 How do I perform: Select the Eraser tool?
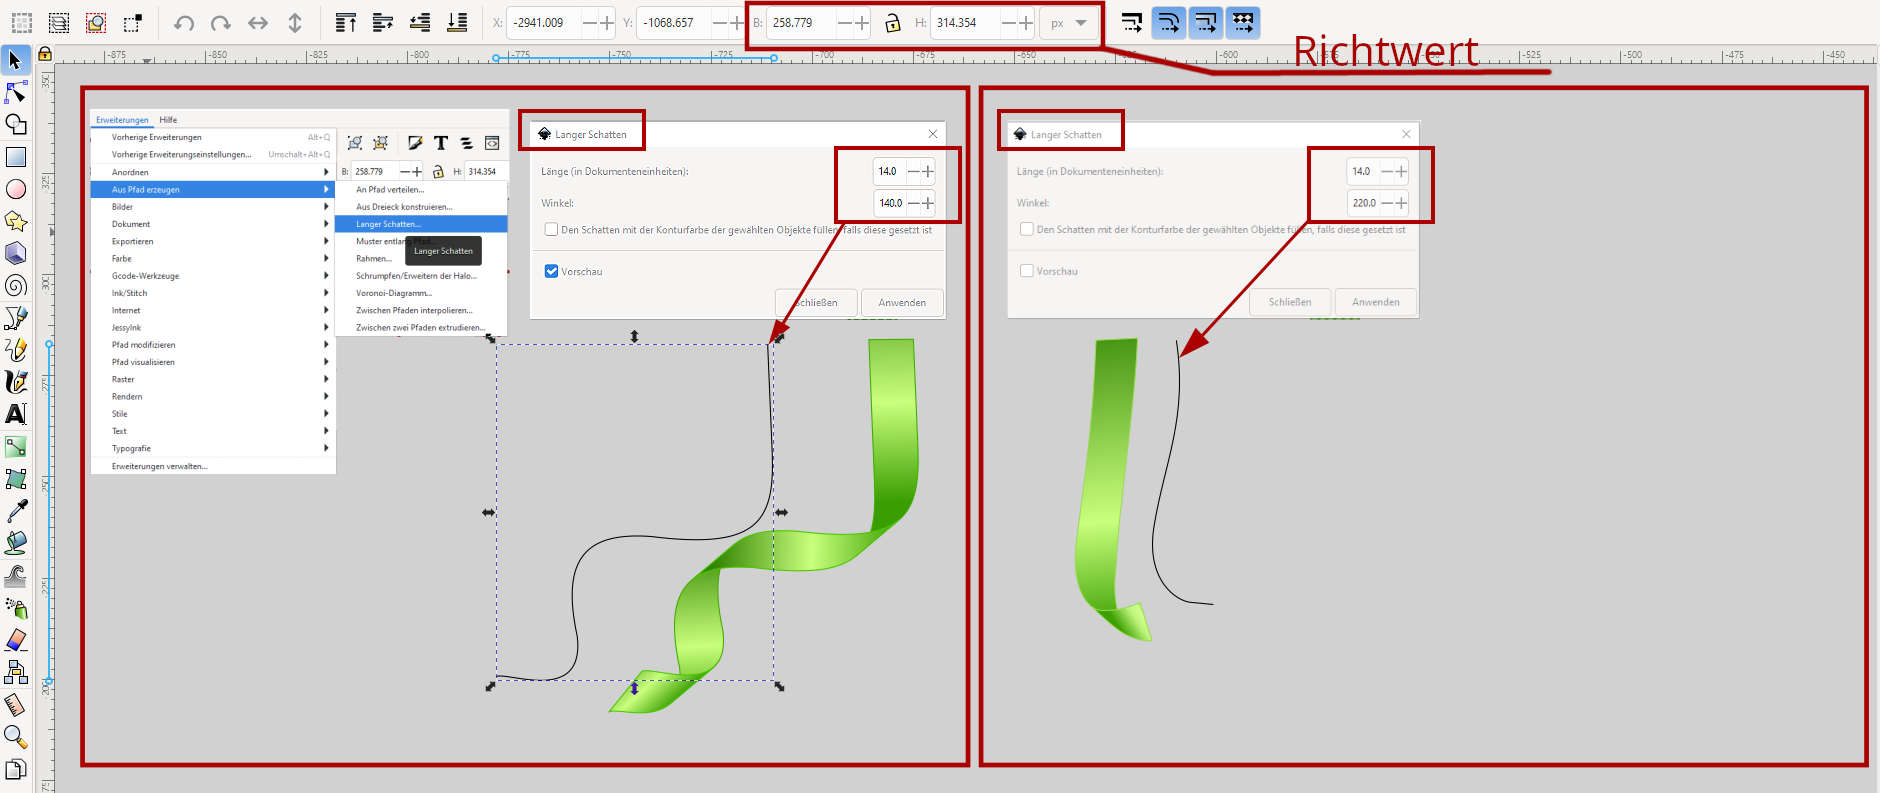(16, 640)
